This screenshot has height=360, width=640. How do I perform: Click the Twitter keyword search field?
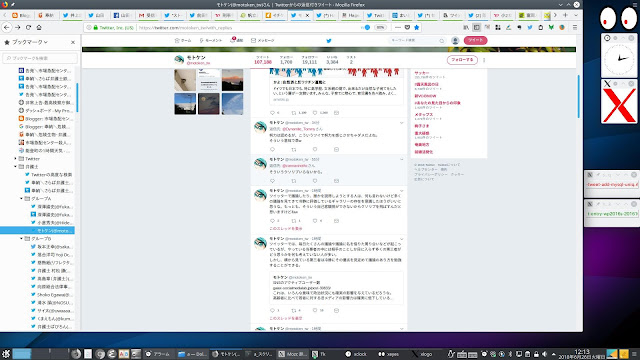pyautogui.click(x=417, y=40)
